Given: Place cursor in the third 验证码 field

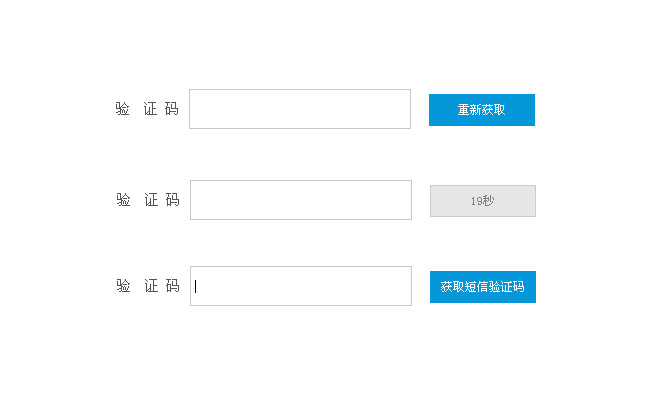Looking at the screenshot, I should (300, 286).
